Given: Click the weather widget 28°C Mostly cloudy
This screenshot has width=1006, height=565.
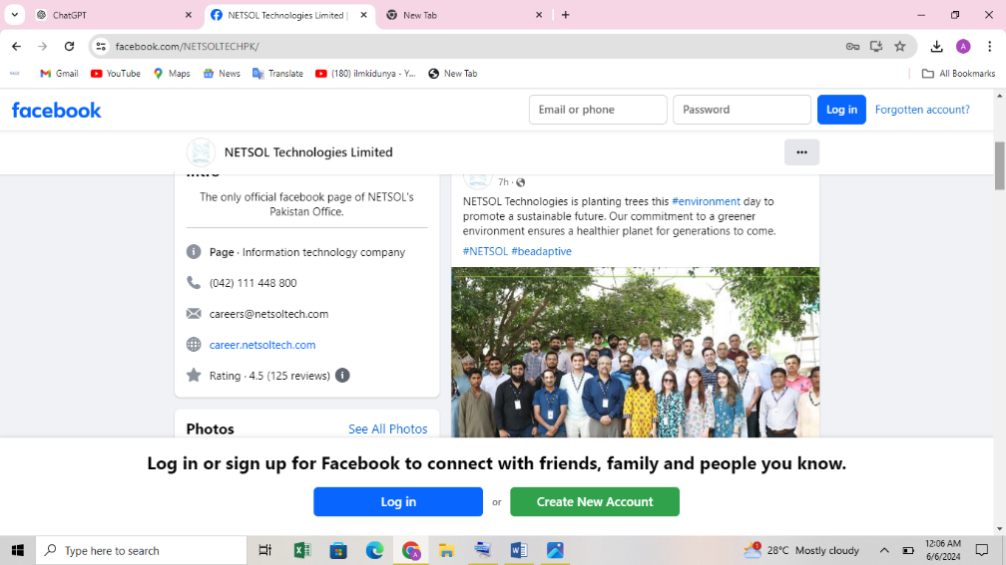Looking at the screenshot, I should [x=801, y=550].
